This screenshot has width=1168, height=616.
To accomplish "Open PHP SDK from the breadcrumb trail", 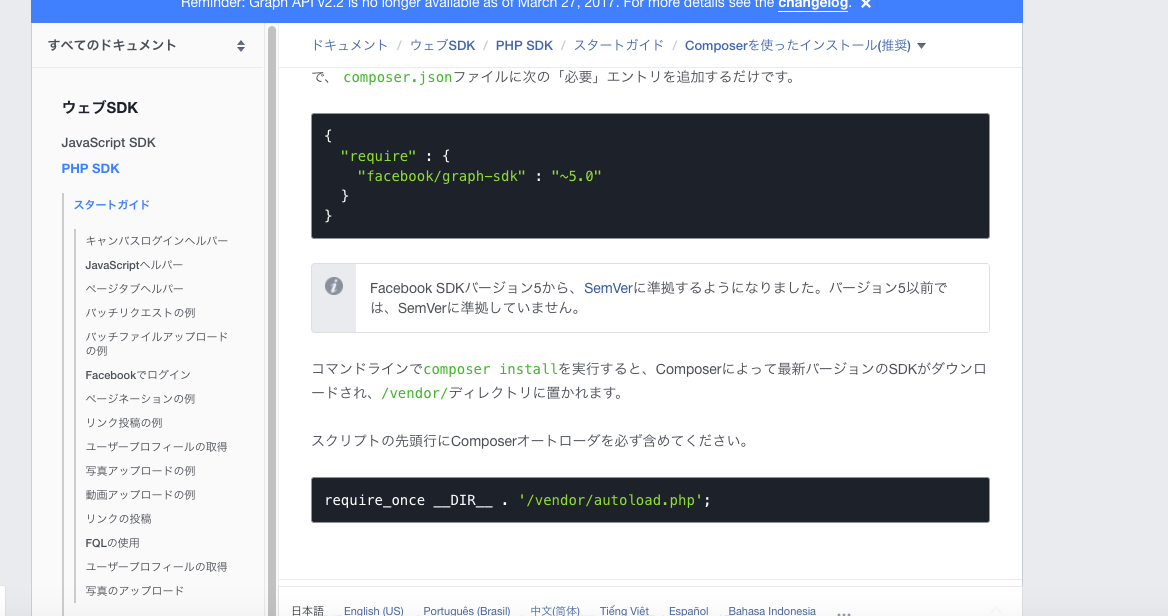I will 524,45.
